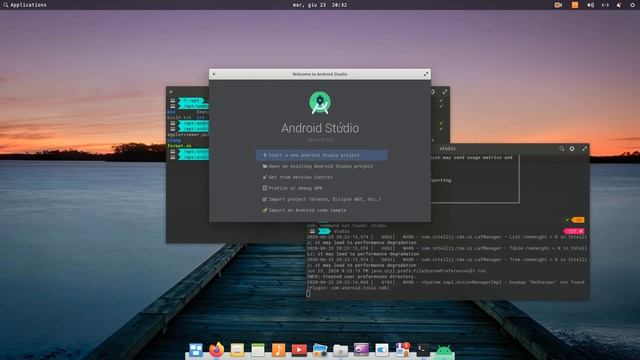The width and height of the screenshot is (640, 360).
Task: Open the purple app icon in the dock
Action: click(361, 350)
